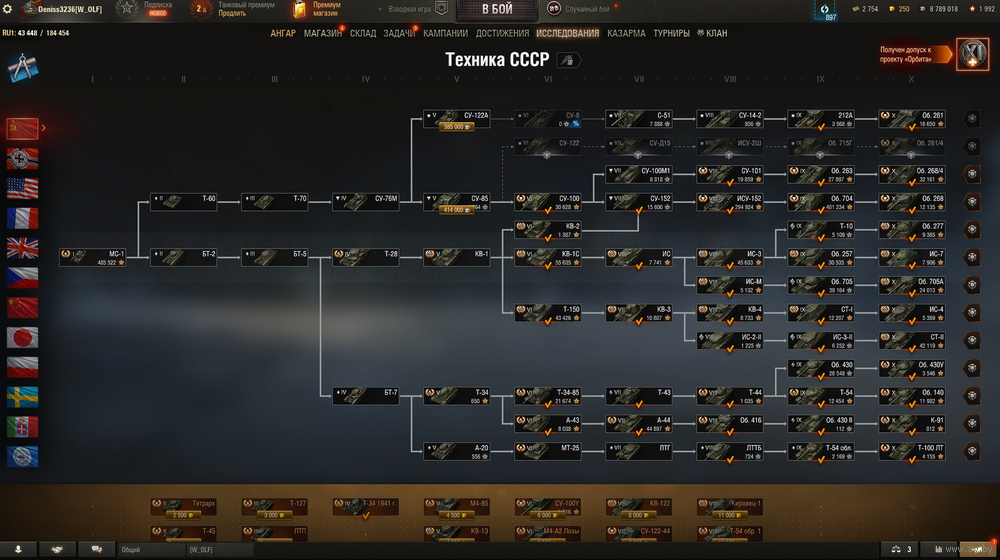Image resolution: width=1000 pixels, height=560 pixels.
Task: Click the gold balance 2 754
Action: pos(865,9)
